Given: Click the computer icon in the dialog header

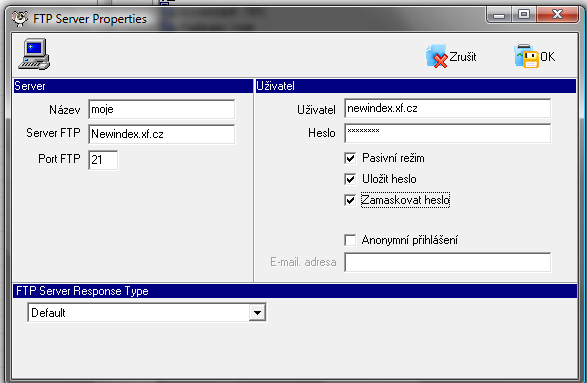Looking at the screenshot, I should [34, 54].
